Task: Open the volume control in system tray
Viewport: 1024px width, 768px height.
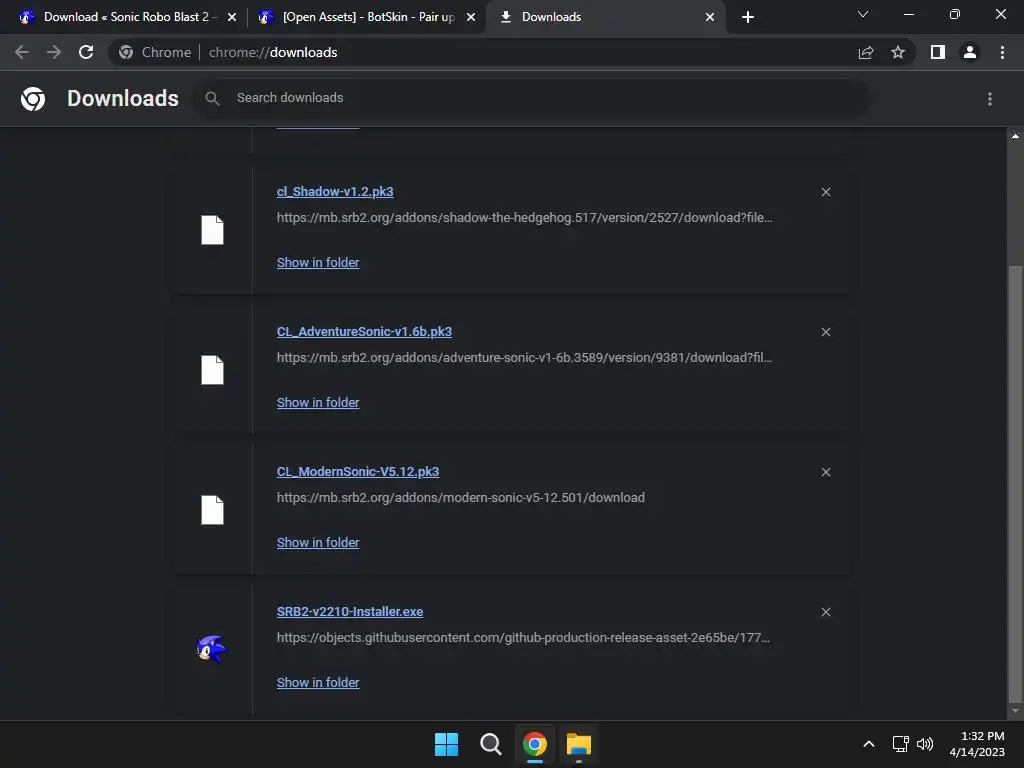Action: 925,744
